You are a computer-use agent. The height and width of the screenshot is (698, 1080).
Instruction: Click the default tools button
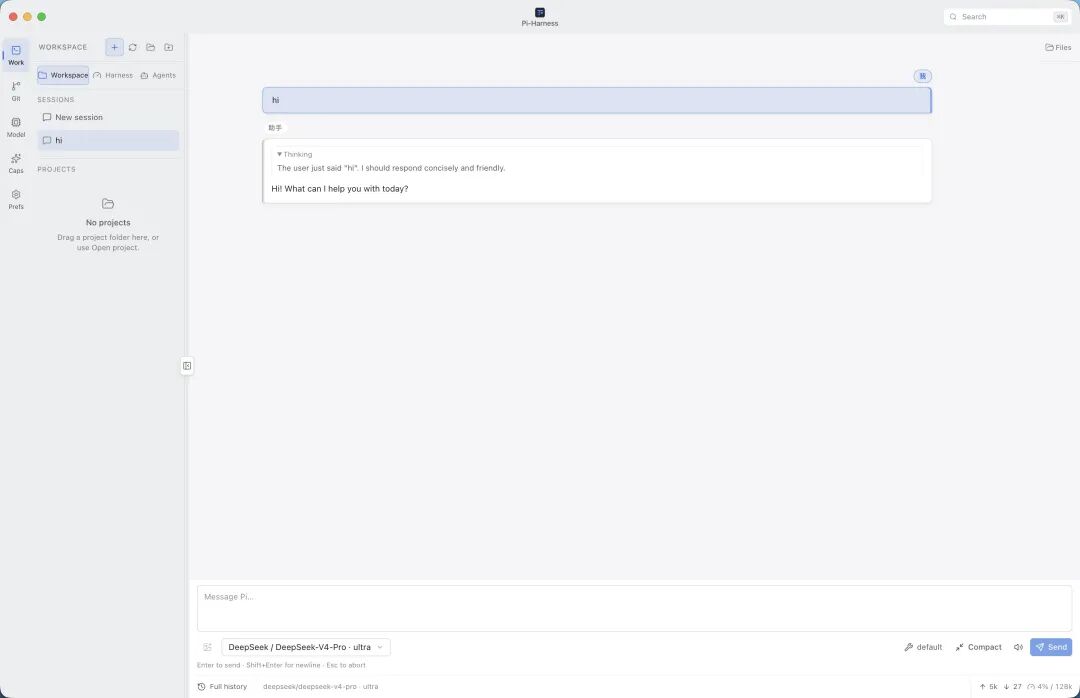click(923, 647)
